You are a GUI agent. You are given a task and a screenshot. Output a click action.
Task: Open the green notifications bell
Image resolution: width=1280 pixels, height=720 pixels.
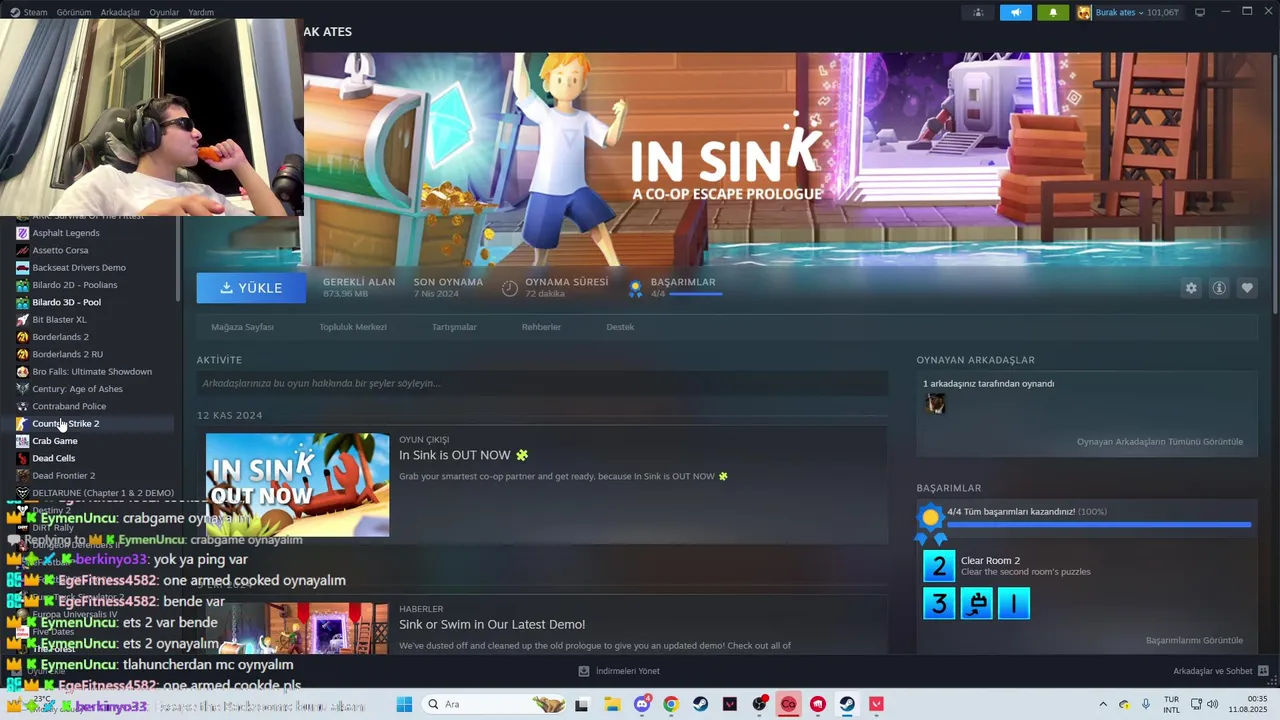[x=1053, y=12]
